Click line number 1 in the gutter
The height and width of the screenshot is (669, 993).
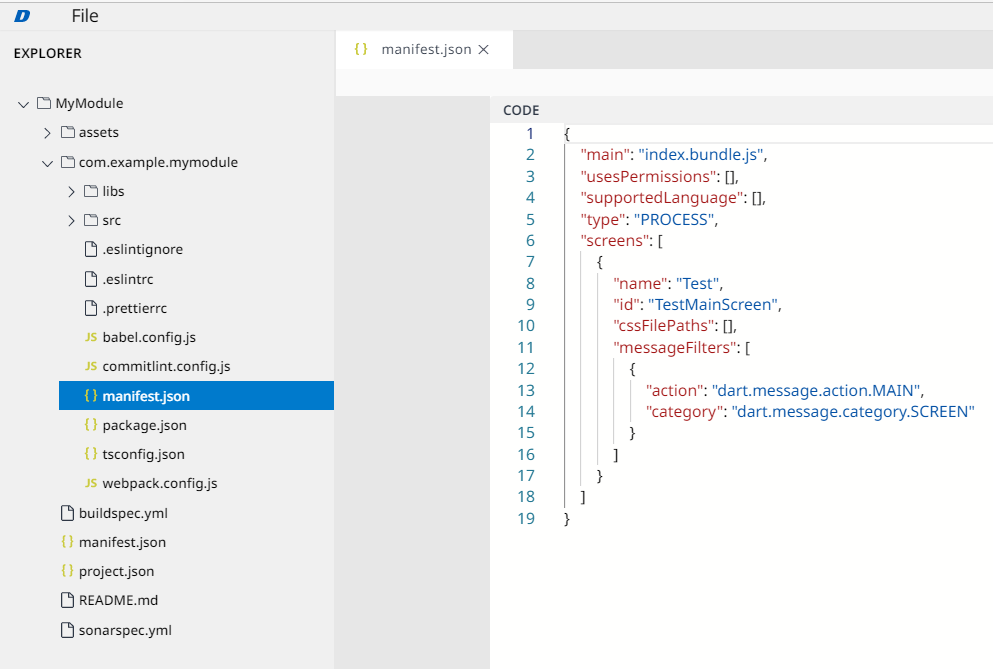(x=530, y=134)
